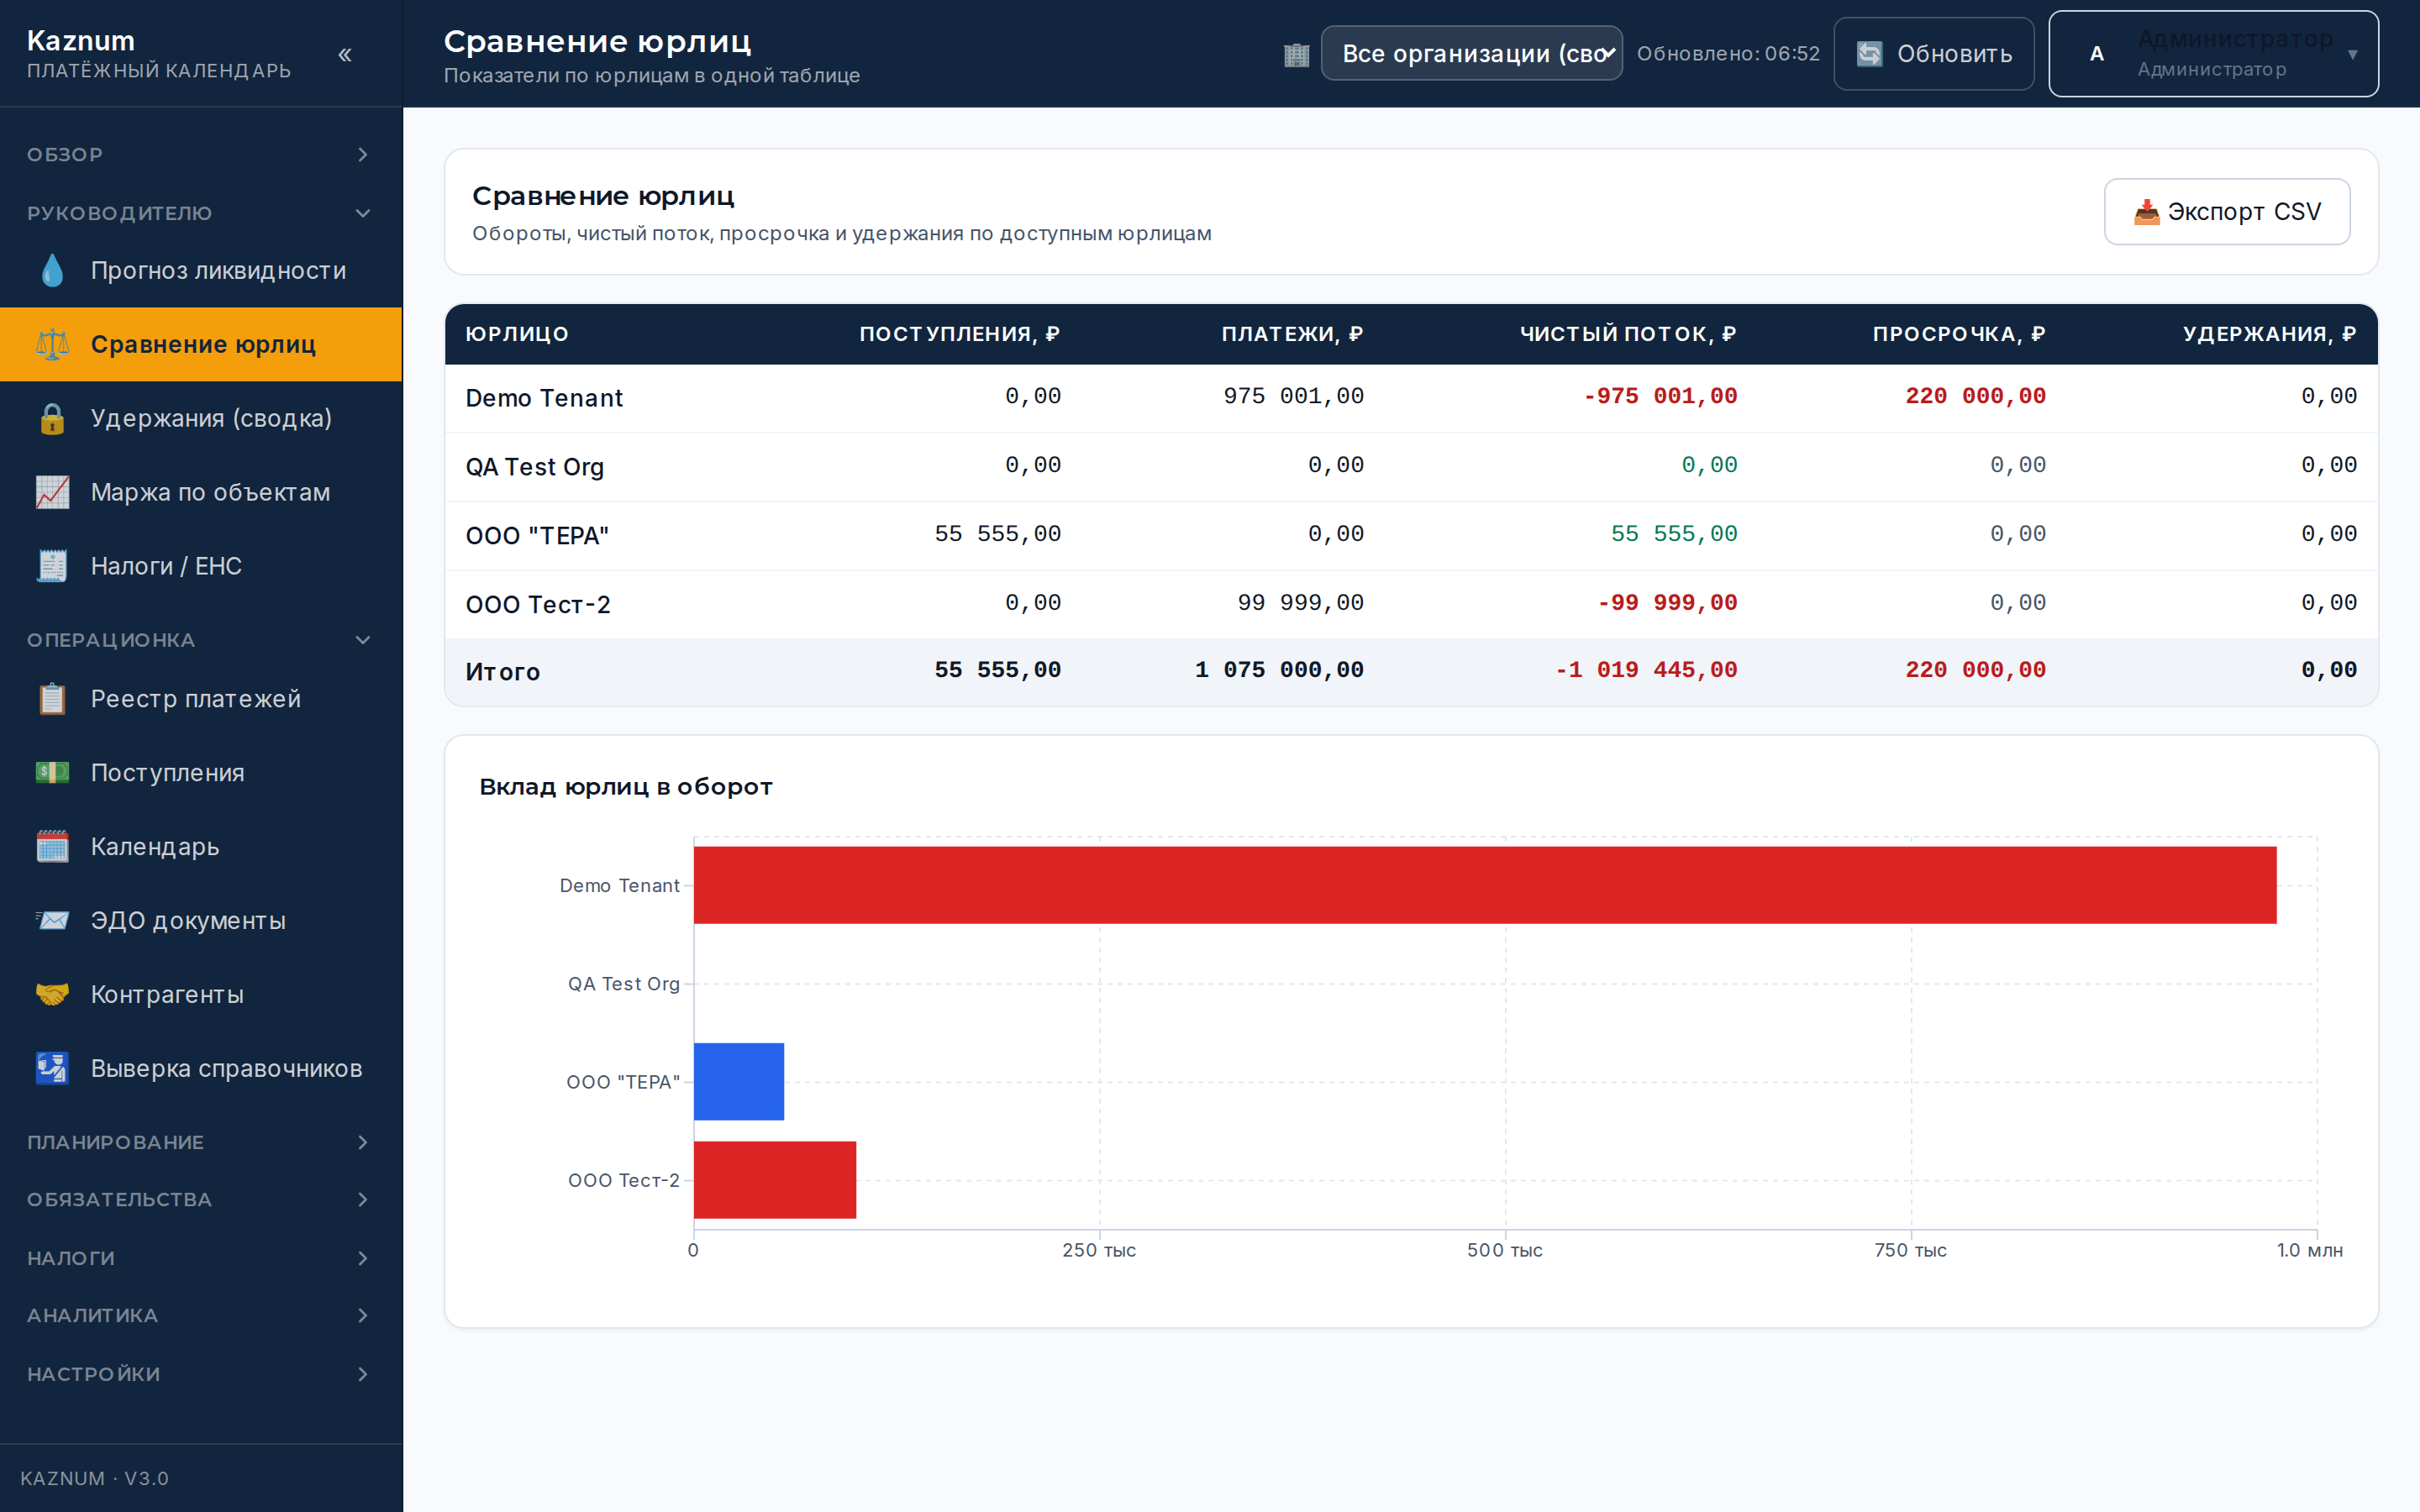2420x1512 pixels.
Task: Click the calendar icon for Календарь
Action: click(52, 847)
